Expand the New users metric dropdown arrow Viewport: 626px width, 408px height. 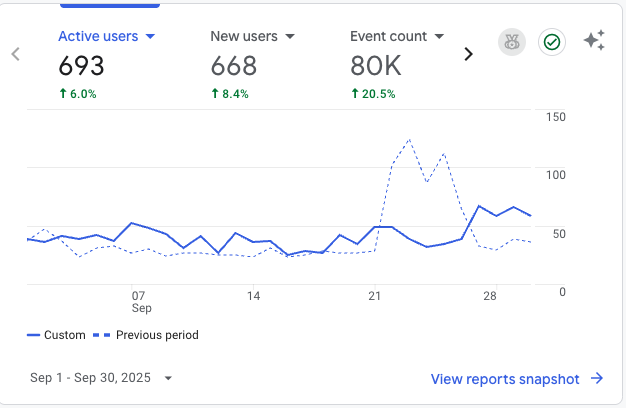coord(290,36)
